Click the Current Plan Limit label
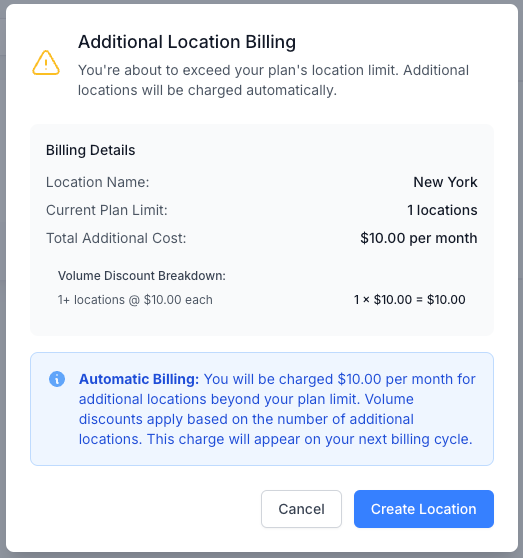Image resolution: width=523 pixels, height=558 pixels. point(107,210)
